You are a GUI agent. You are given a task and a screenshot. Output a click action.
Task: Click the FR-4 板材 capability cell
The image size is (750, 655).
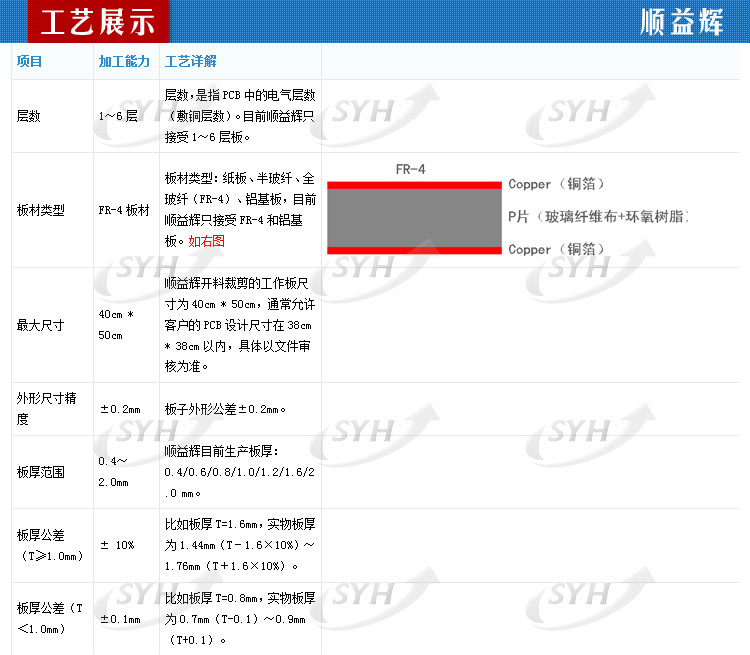pos(124,210)
